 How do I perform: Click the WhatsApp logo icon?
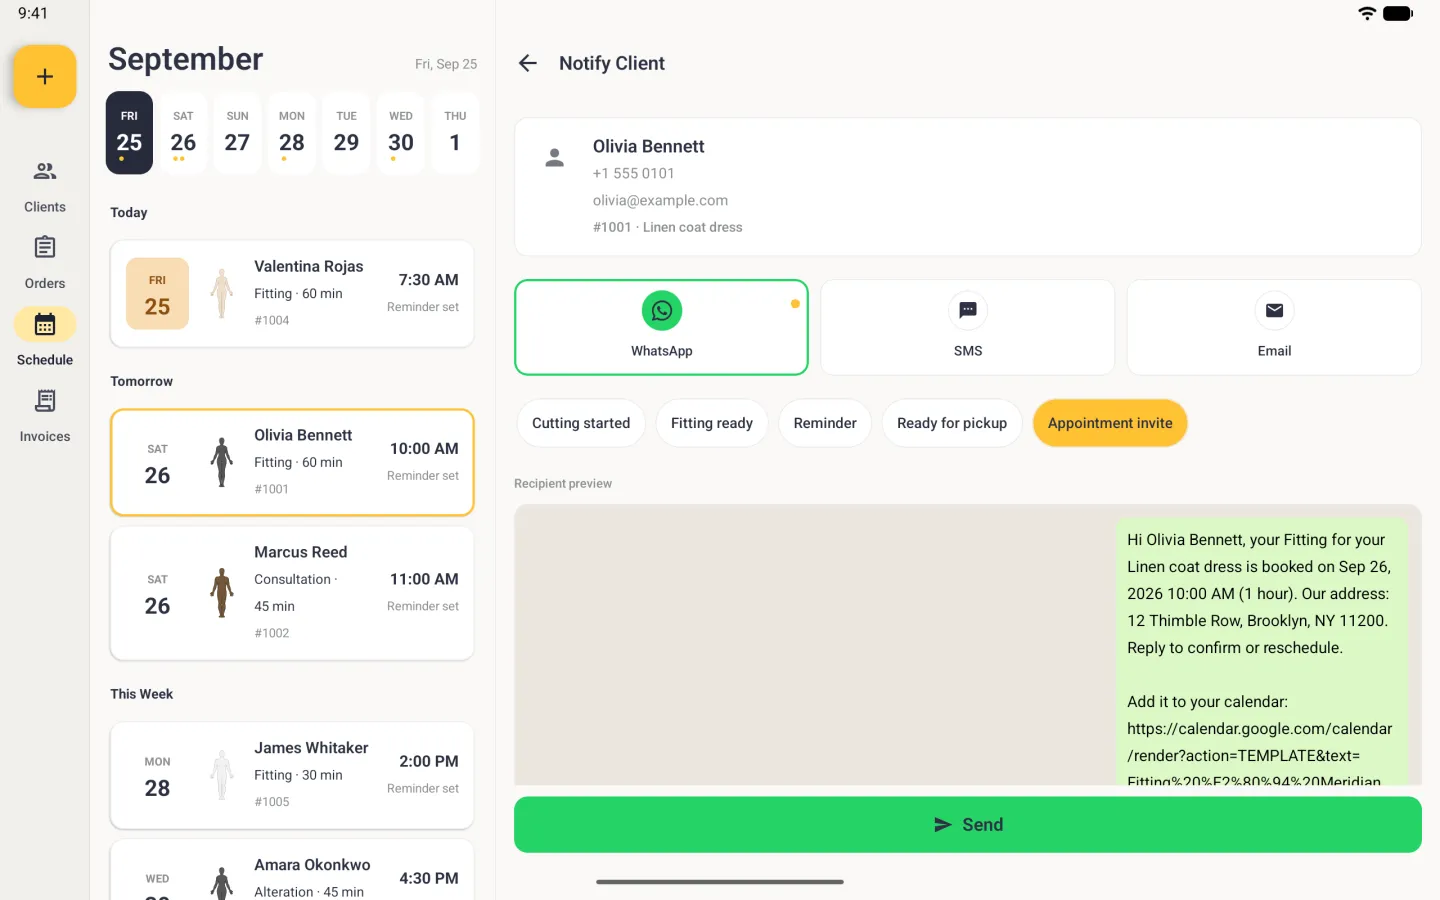(662, 311)
